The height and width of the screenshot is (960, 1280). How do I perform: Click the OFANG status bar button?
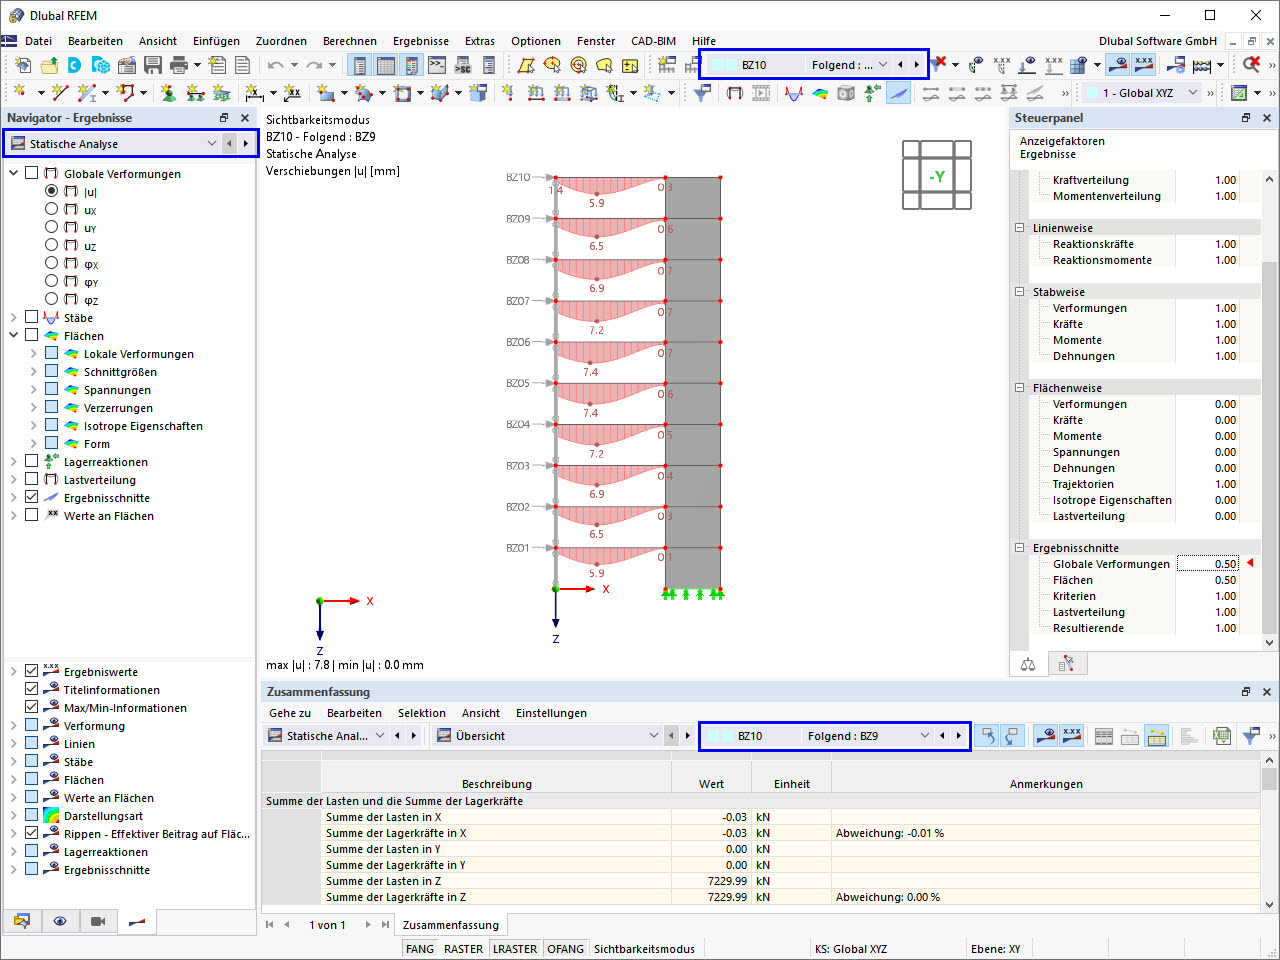pyautogui.click(x=566, y=949)
